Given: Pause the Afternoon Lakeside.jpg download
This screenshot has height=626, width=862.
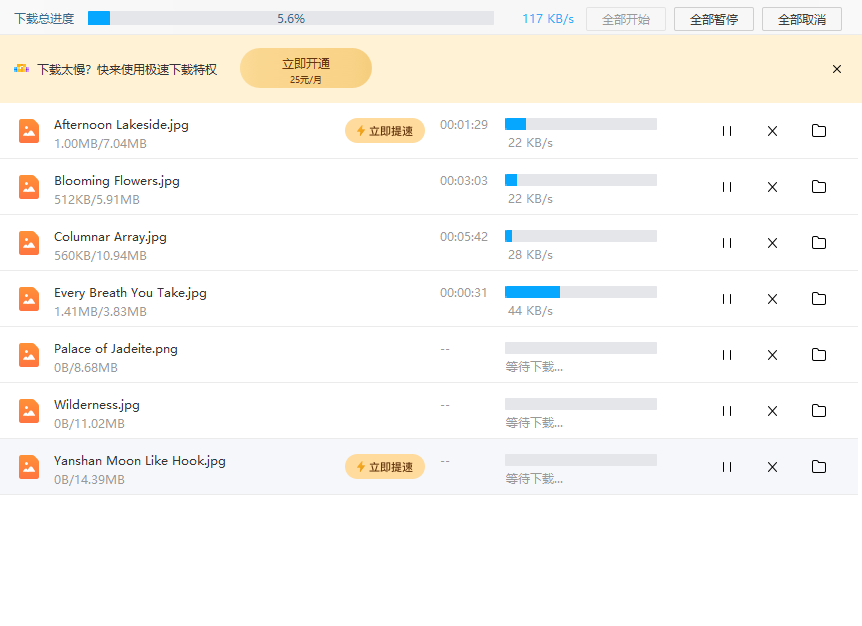Looking at the screenshot, I should pos(727,131).
